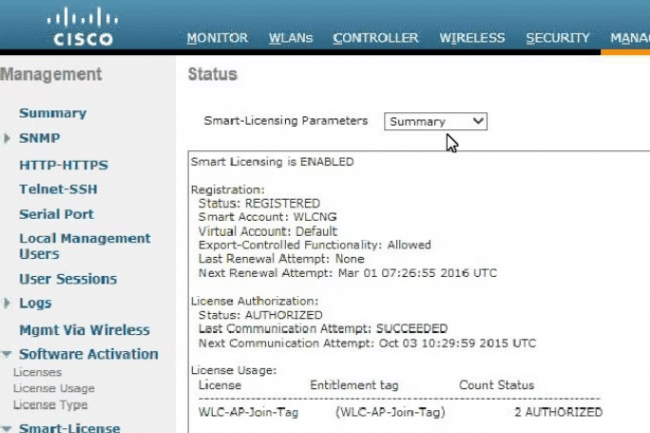
Task: Open the WIRELESS menu
Action: pyautogui.click(x=472, y=38)
